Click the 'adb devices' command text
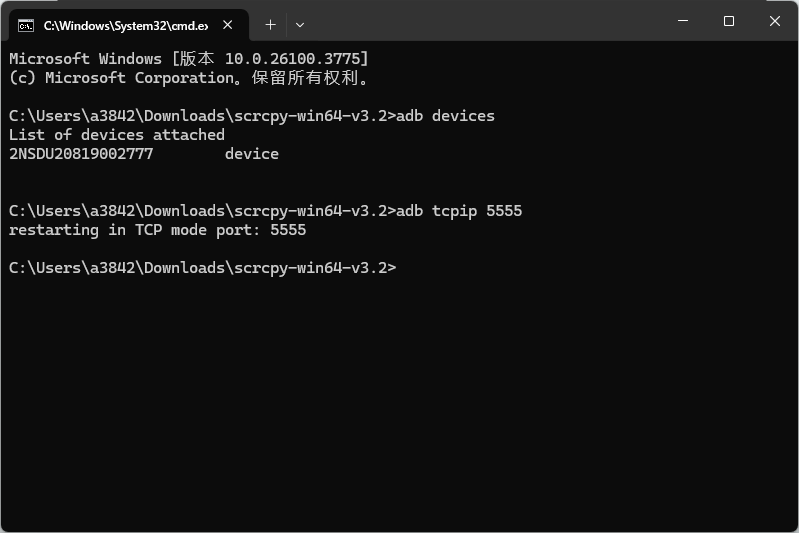 [x=445, y=116]
